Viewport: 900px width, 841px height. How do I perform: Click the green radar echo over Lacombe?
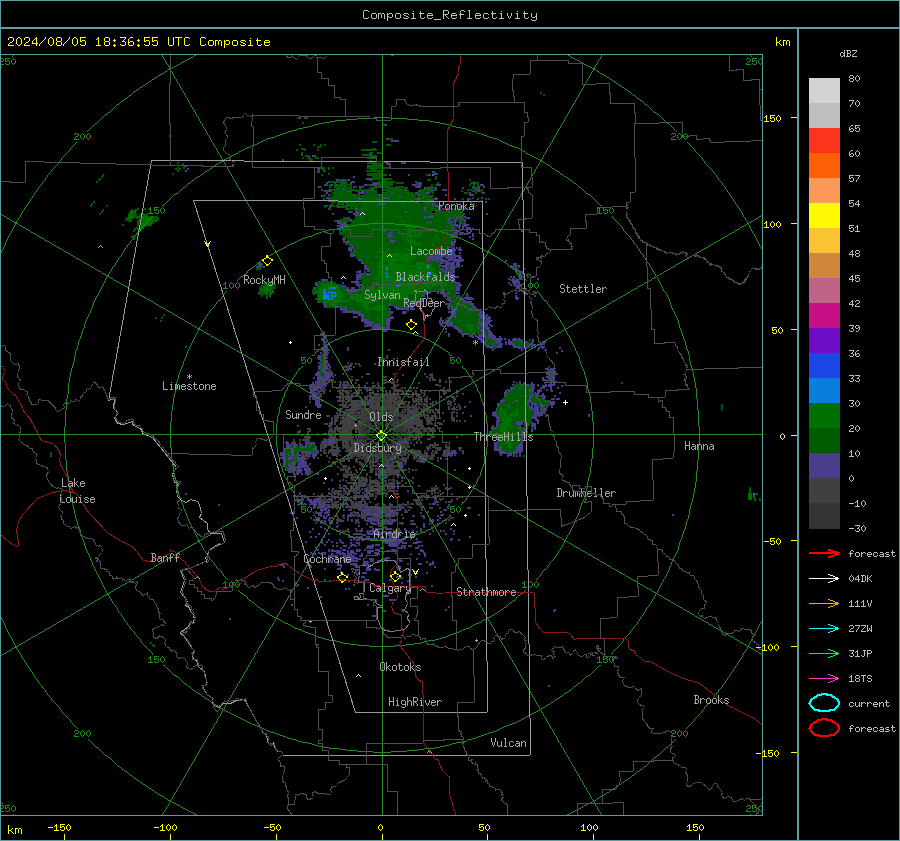point(396,241)
